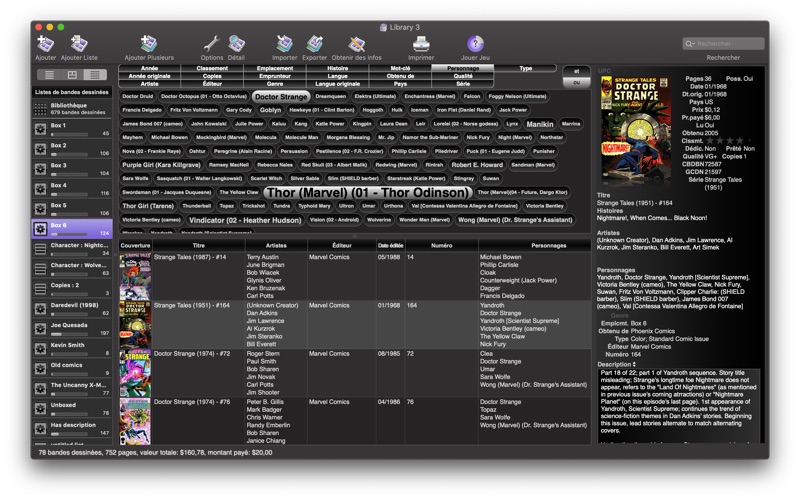Screen dimensions: 800x500
Task: Click the Exporter toolbar icon
Action: pos(314,44)
